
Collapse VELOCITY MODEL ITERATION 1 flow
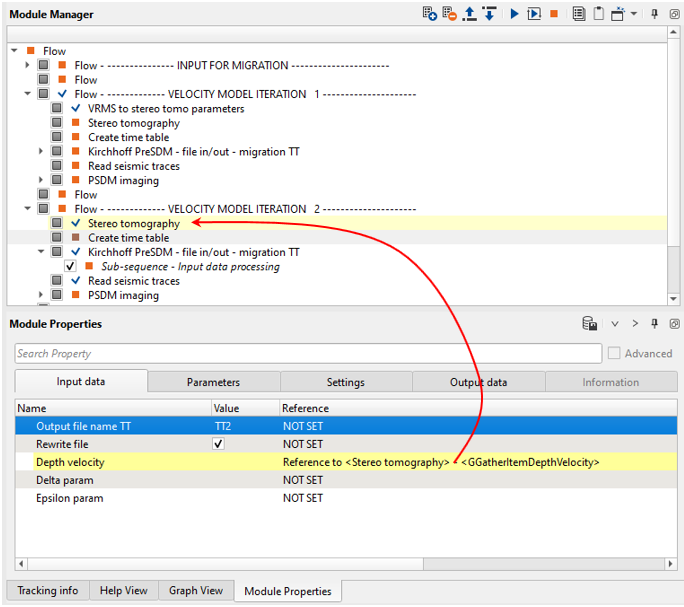[x=28, y=94]
